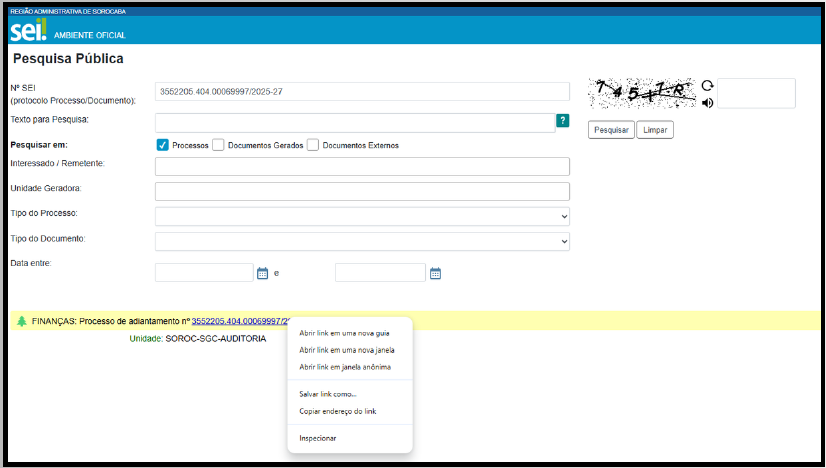Open process link 3552205.404.00069997

(x=241, y=321)
